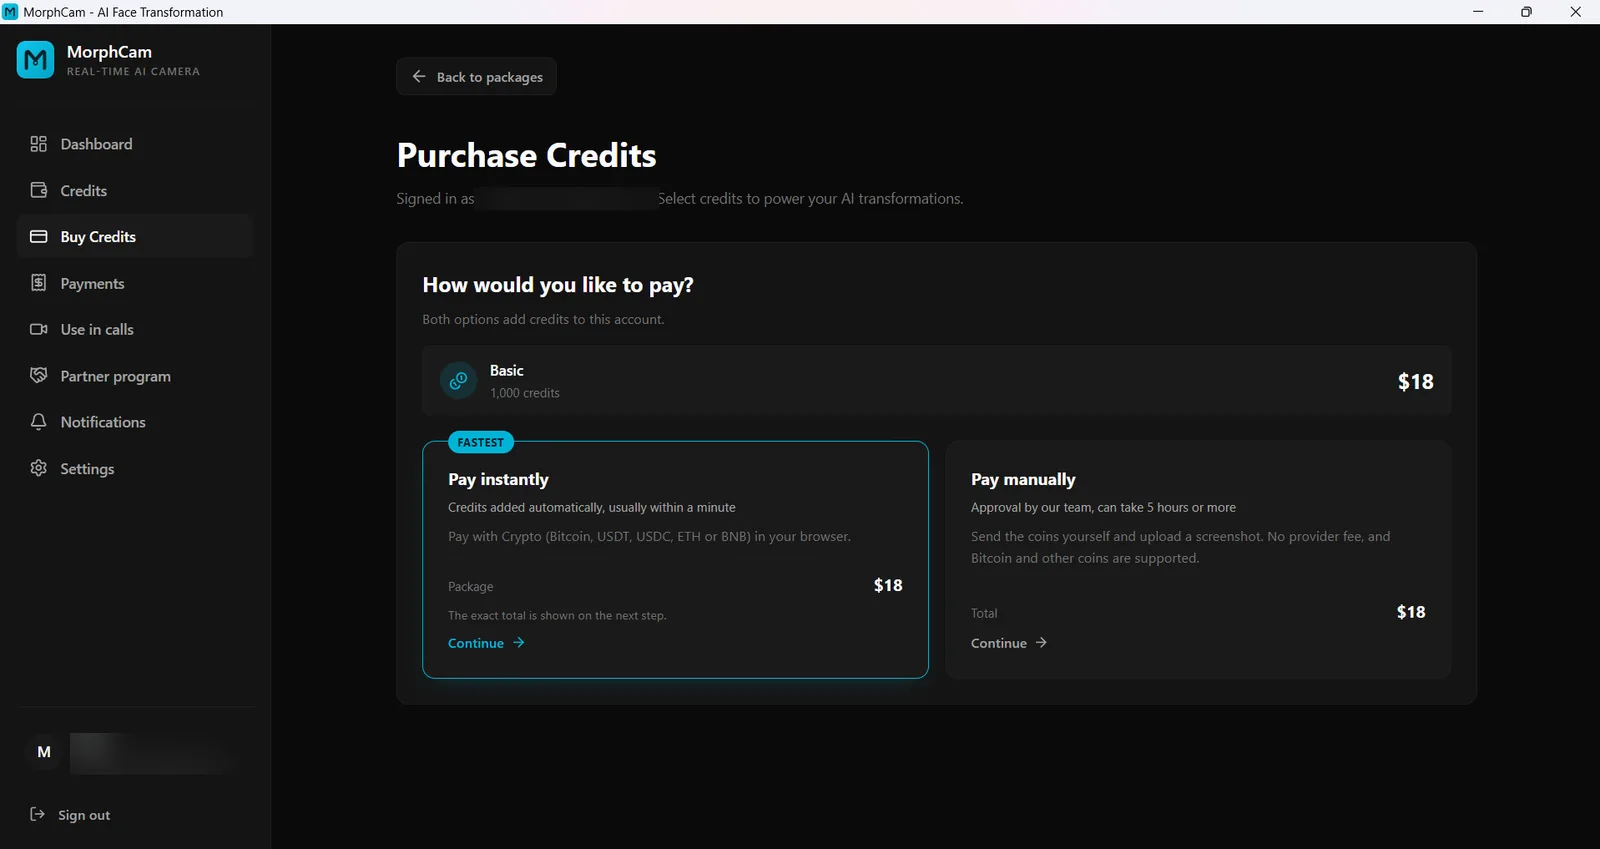
Task: Click the Payments receipt icon
Action: [39, 283]
